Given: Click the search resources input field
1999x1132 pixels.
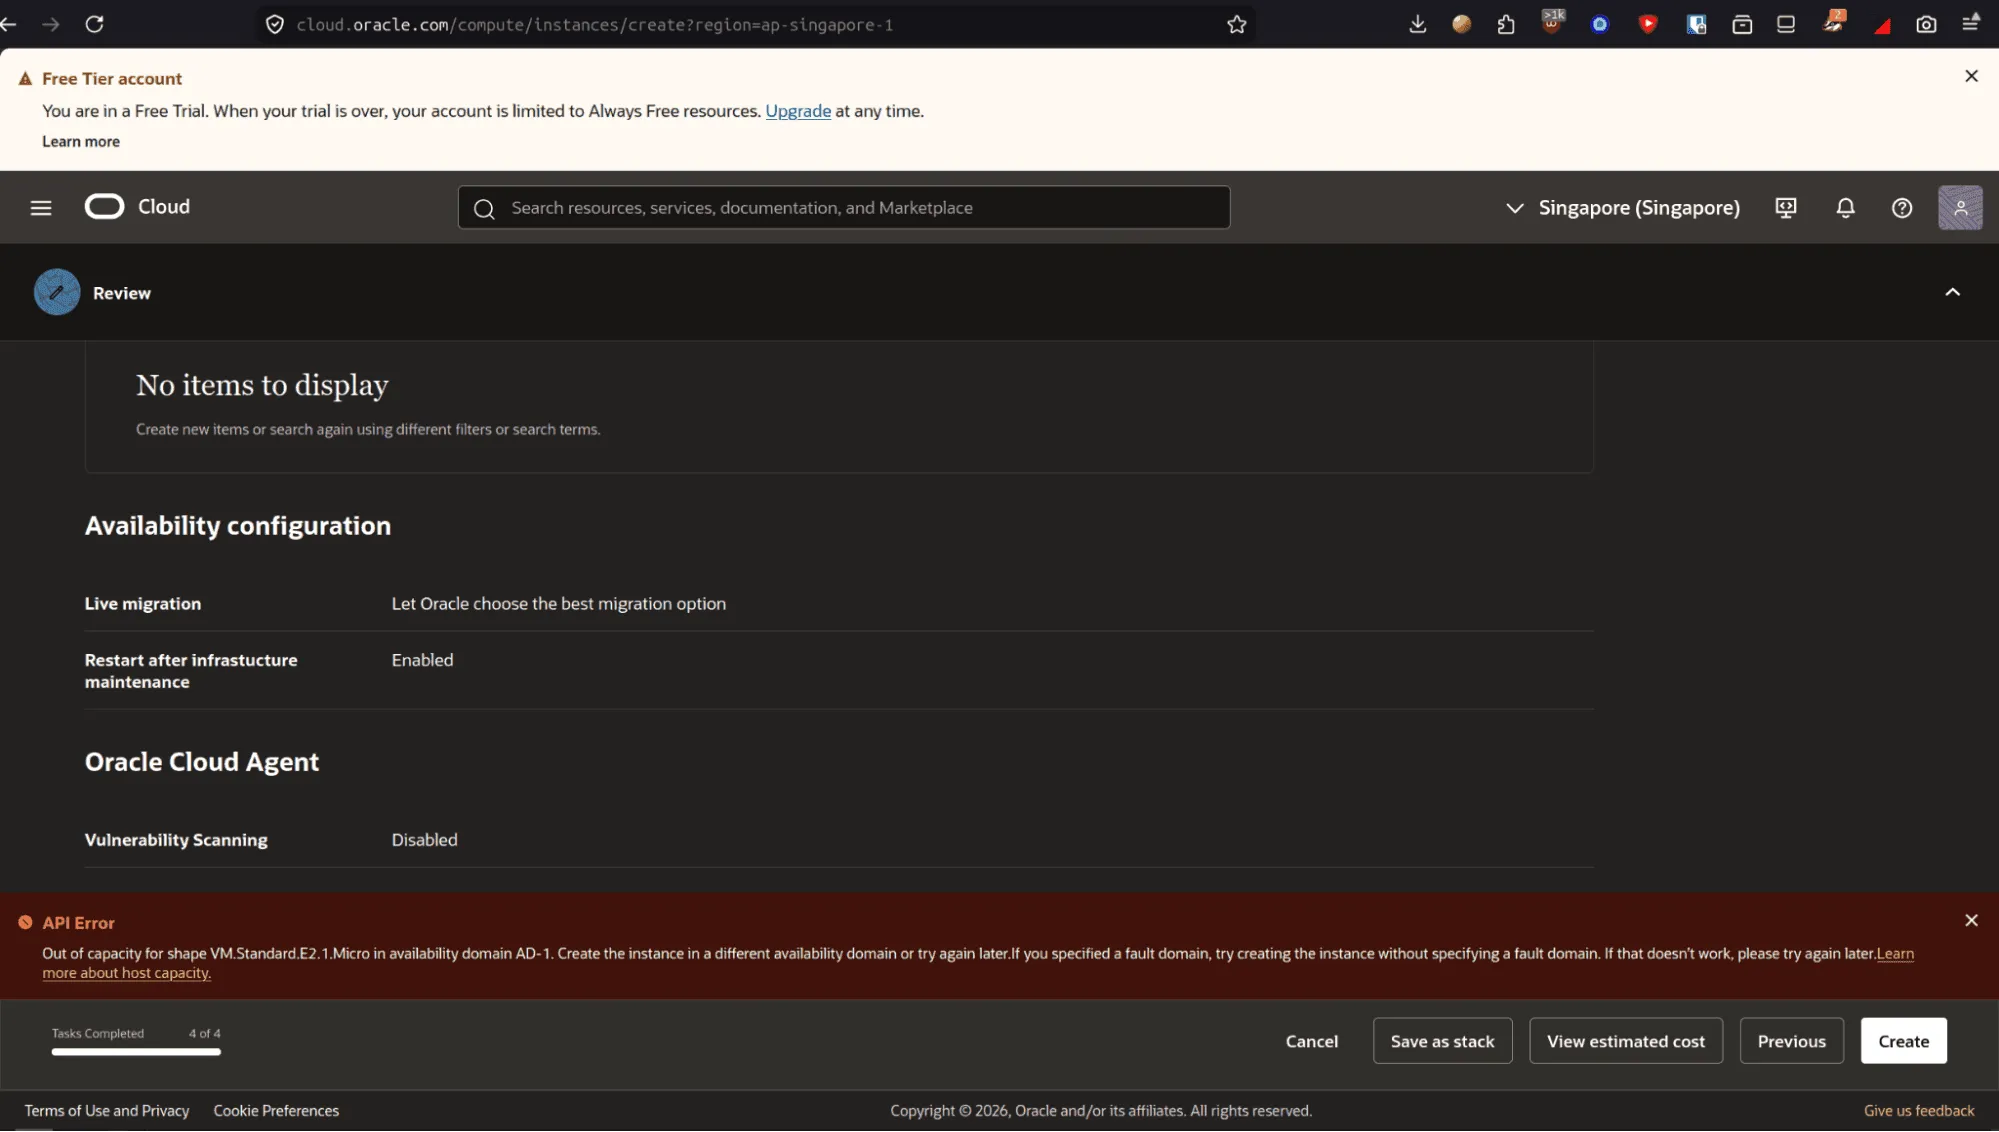Looking at the screenshot, I should coord(843,208).
